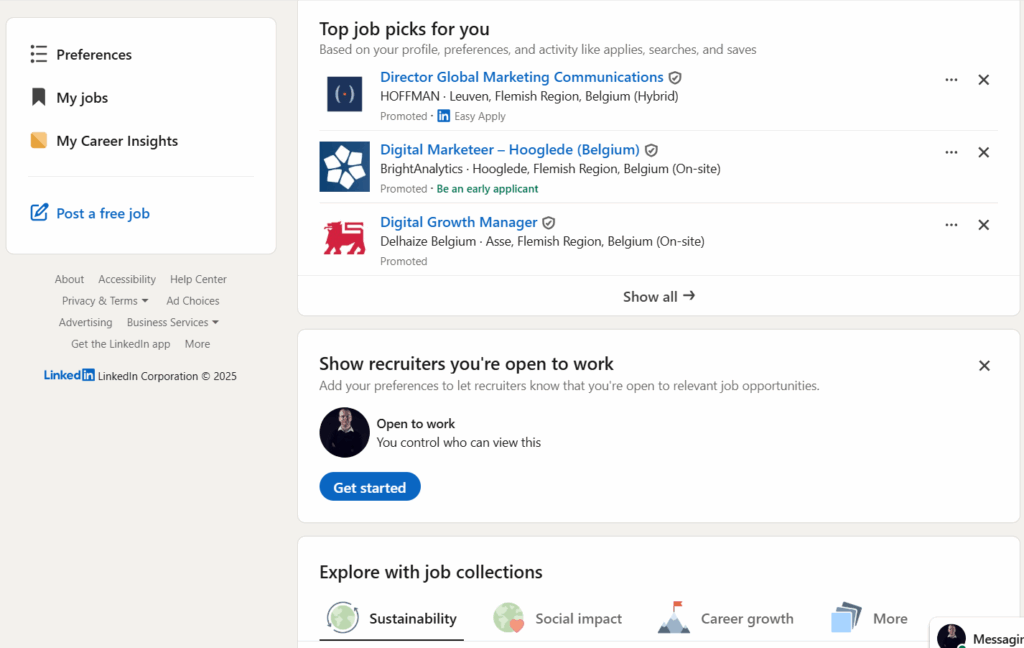Click Easy Apply text under HOFFMAN job
1024x648 pixels.
[480, 116]
